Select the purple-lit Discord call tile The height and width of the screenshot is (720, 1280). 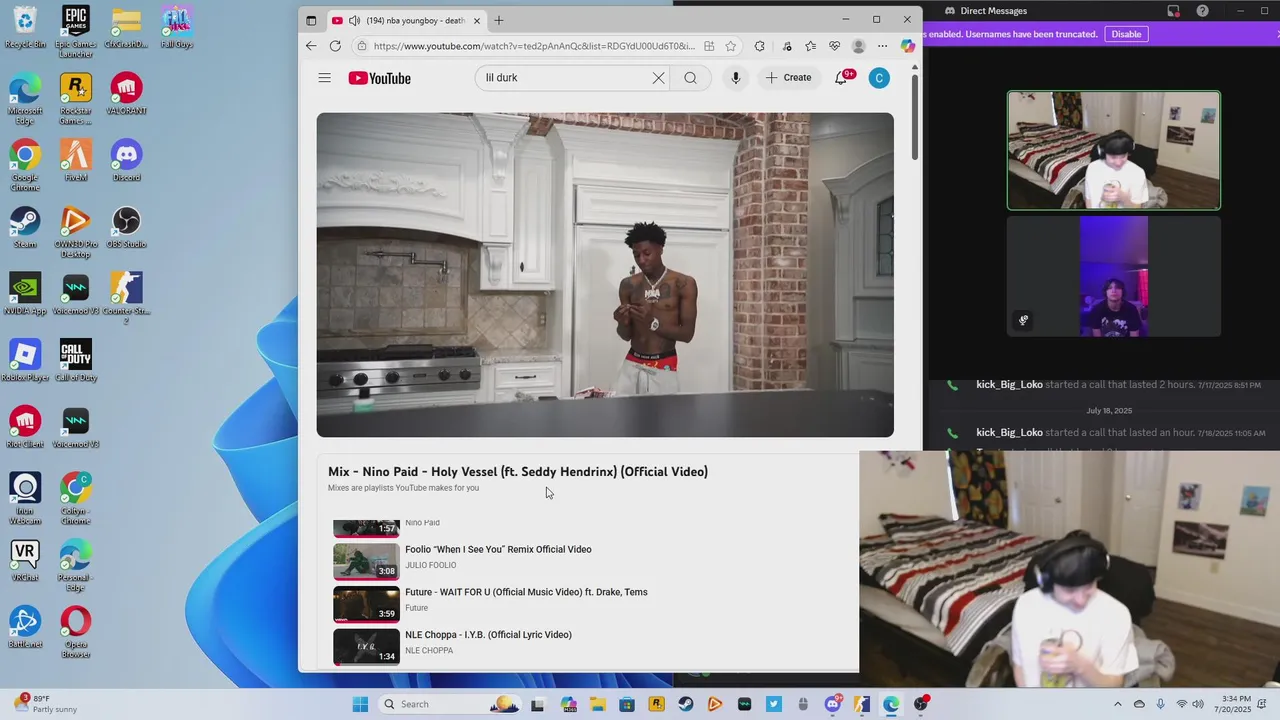[x=1113, y=277]
